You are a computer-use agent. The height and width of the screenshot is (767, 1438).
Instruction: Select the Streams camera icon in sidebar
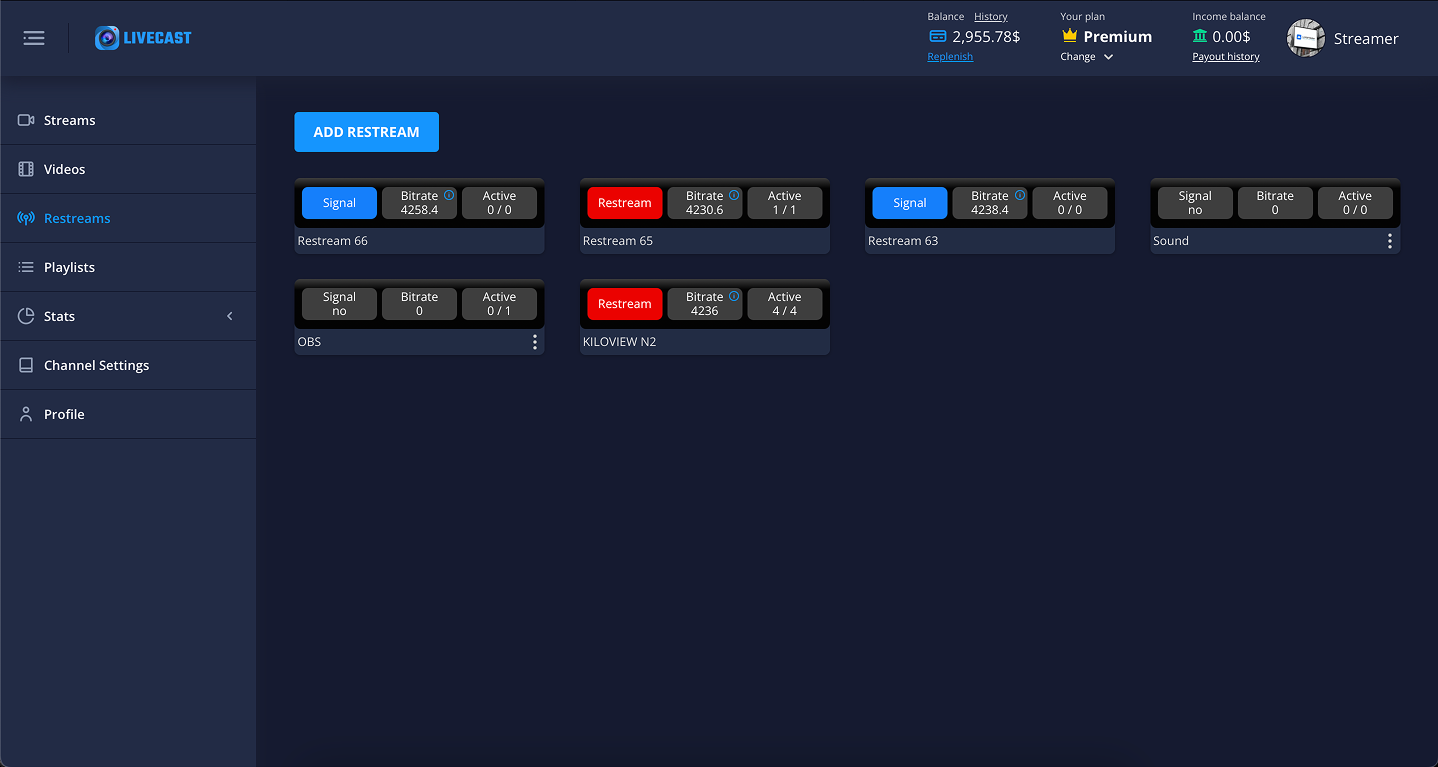25,120
